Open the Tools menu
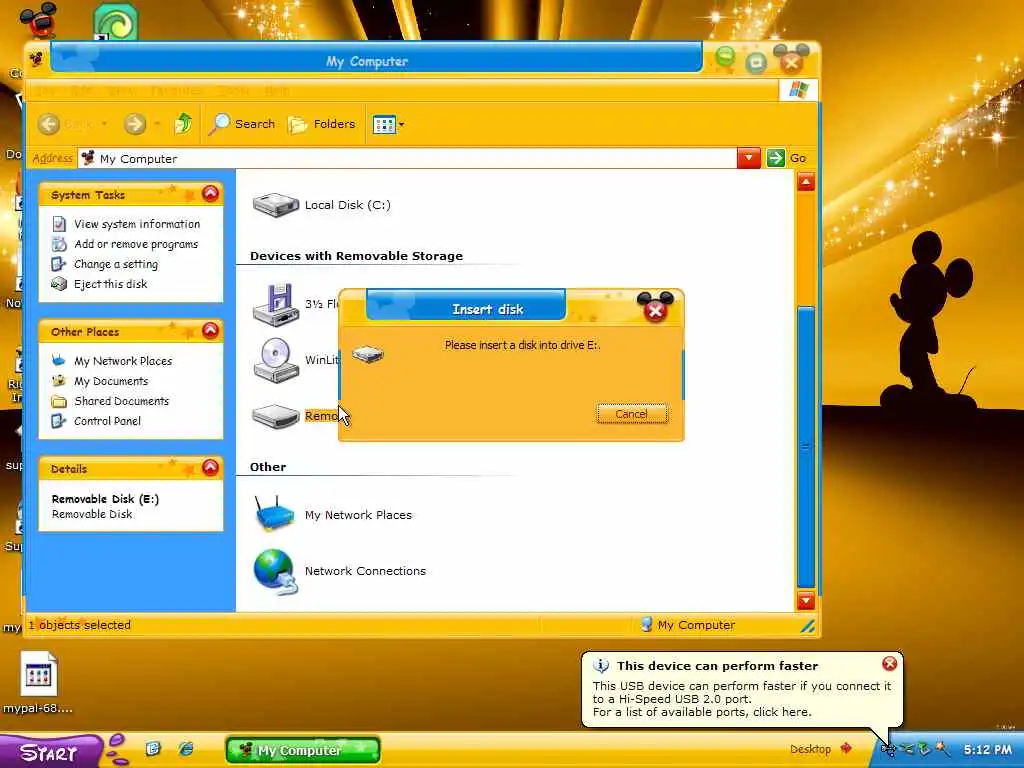The width and height of the screenshot is (1024, 768). [x=232, y=90]
